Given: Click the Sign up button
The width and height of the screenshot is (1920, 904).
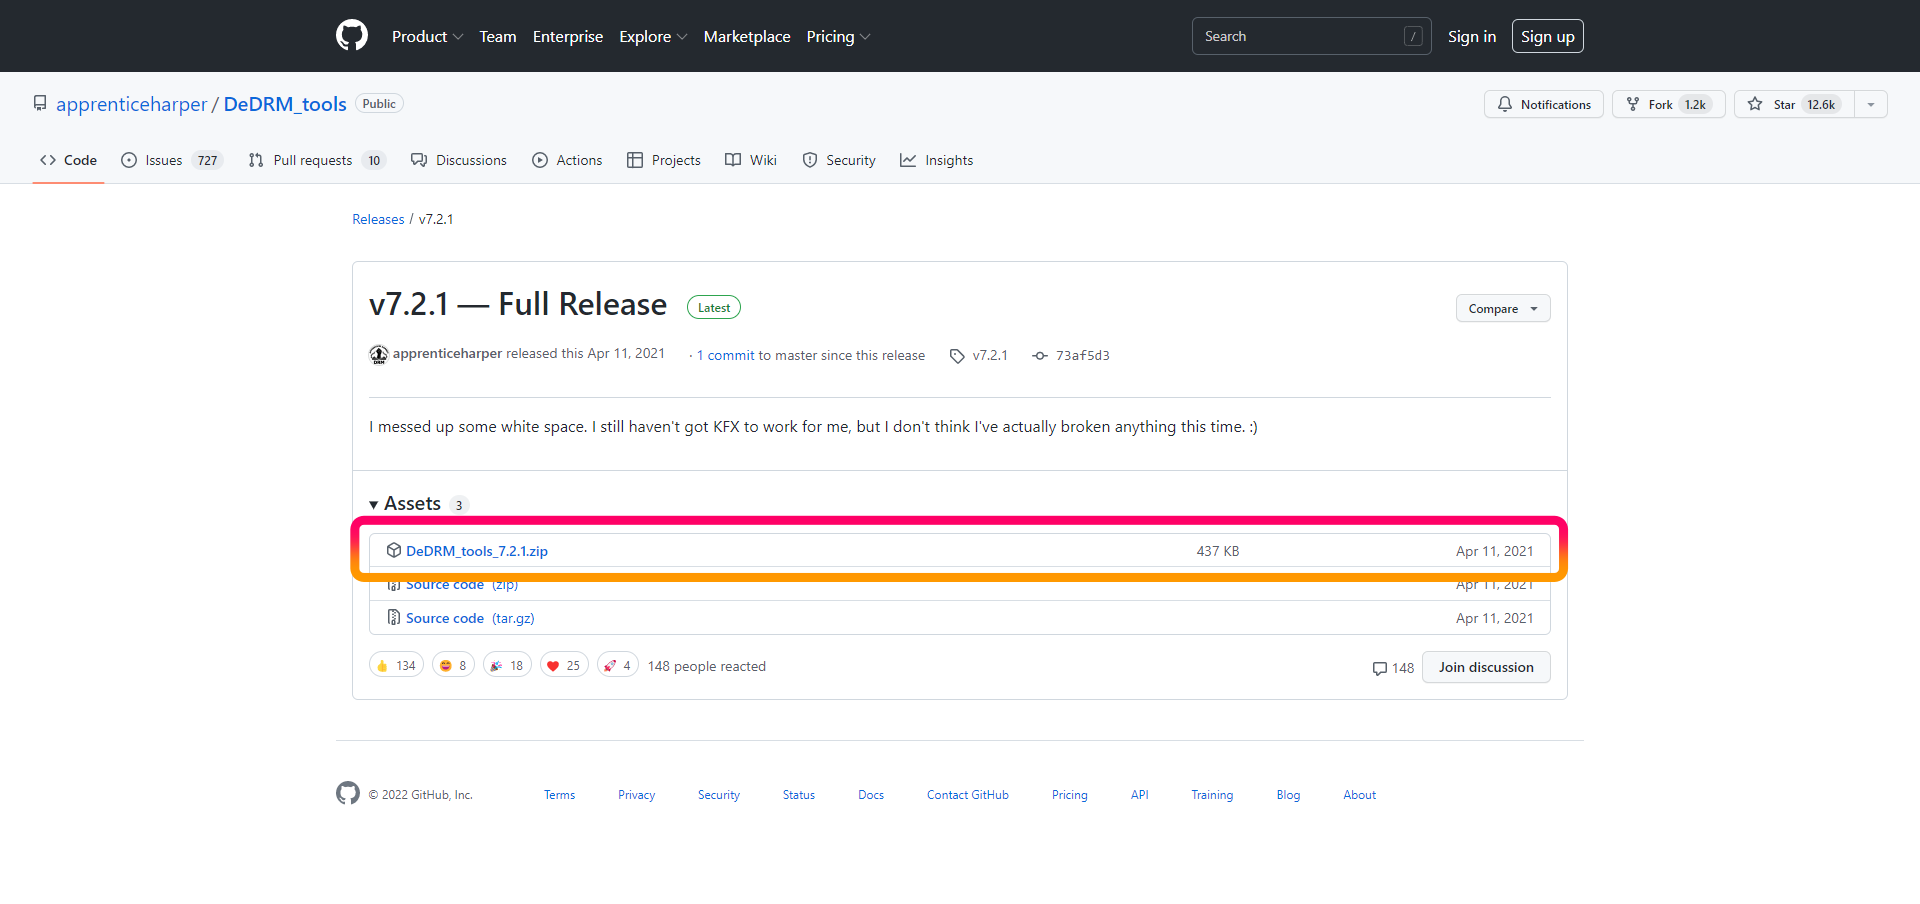Looking at the screenshot, I should coord(1547,36).
